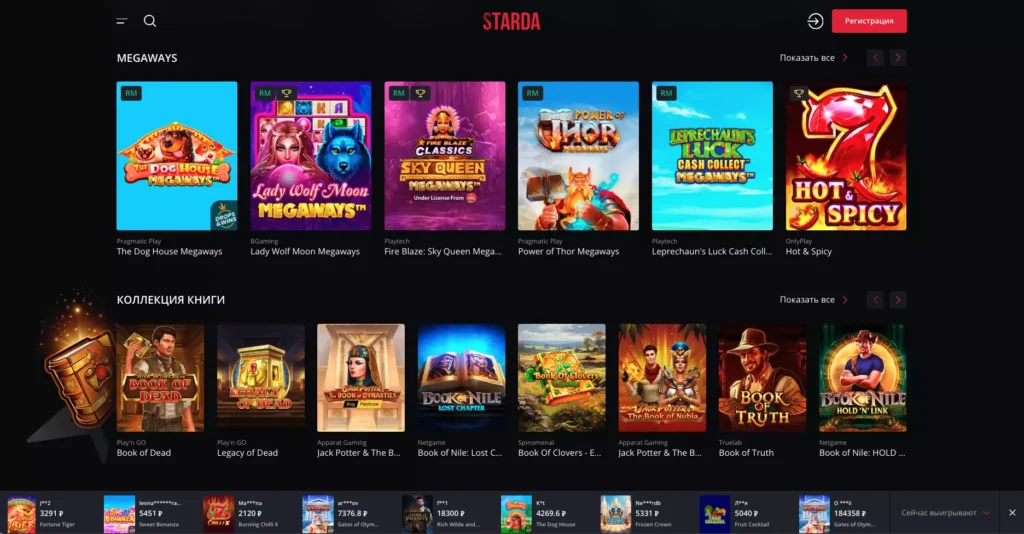Image resolution: width=1024 pixels, height=534 pixels.
Task: Click RM badge on Power of Thor
Action: pyautogui.click(x=532, y=93)
